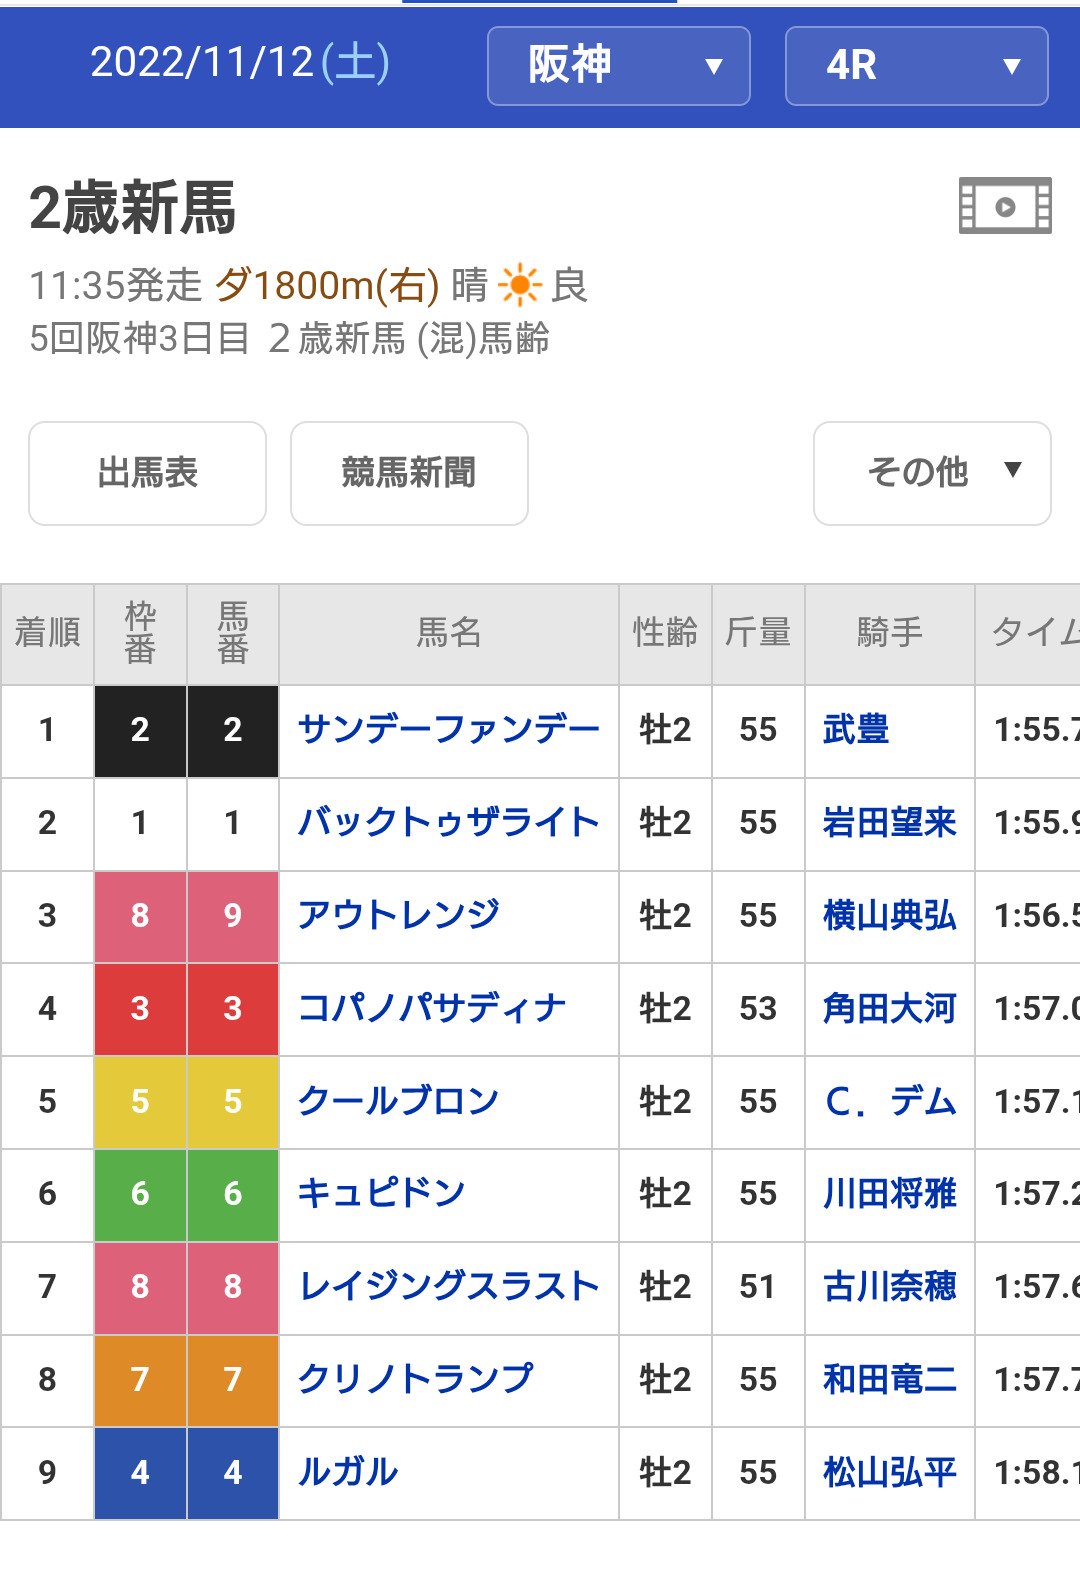Viewport: 1080px width, 1569px height.
Task: Switch to the 競馬新聞 tab
Action: click(x=409, y=473)
